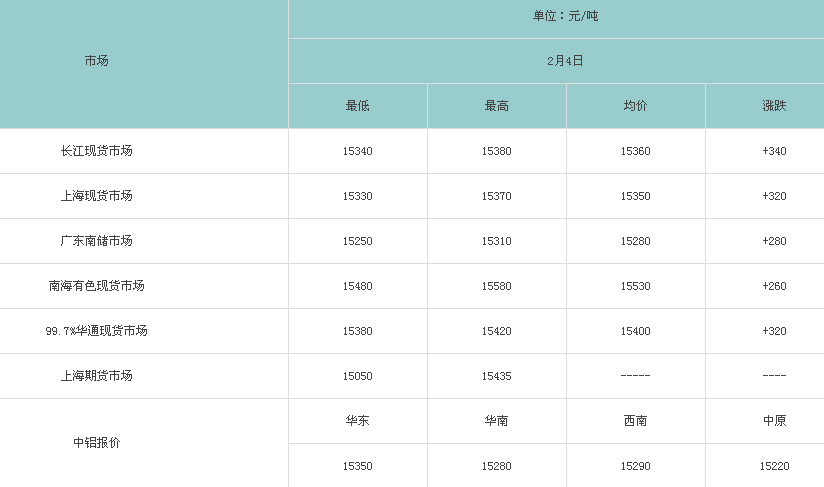824x487 pixels.
Task: Click the 上海期货市场 row label
Action: point(96,376)
